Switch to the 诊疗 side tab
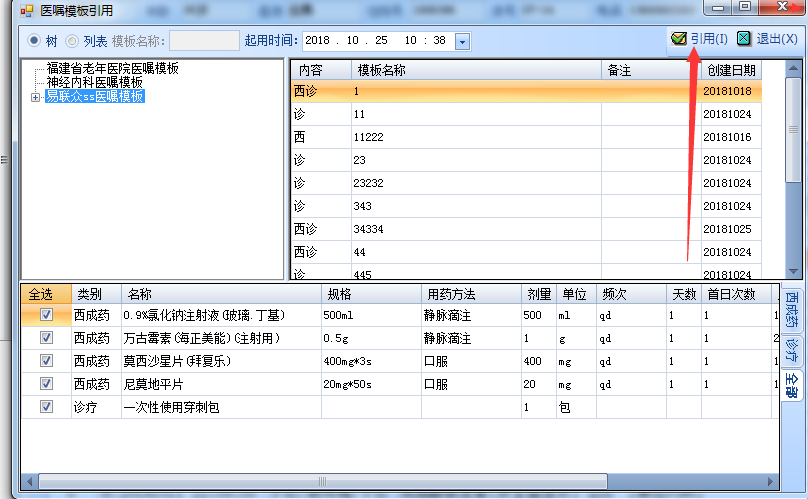This screenshot has width=808, height=499. (792, 351)
